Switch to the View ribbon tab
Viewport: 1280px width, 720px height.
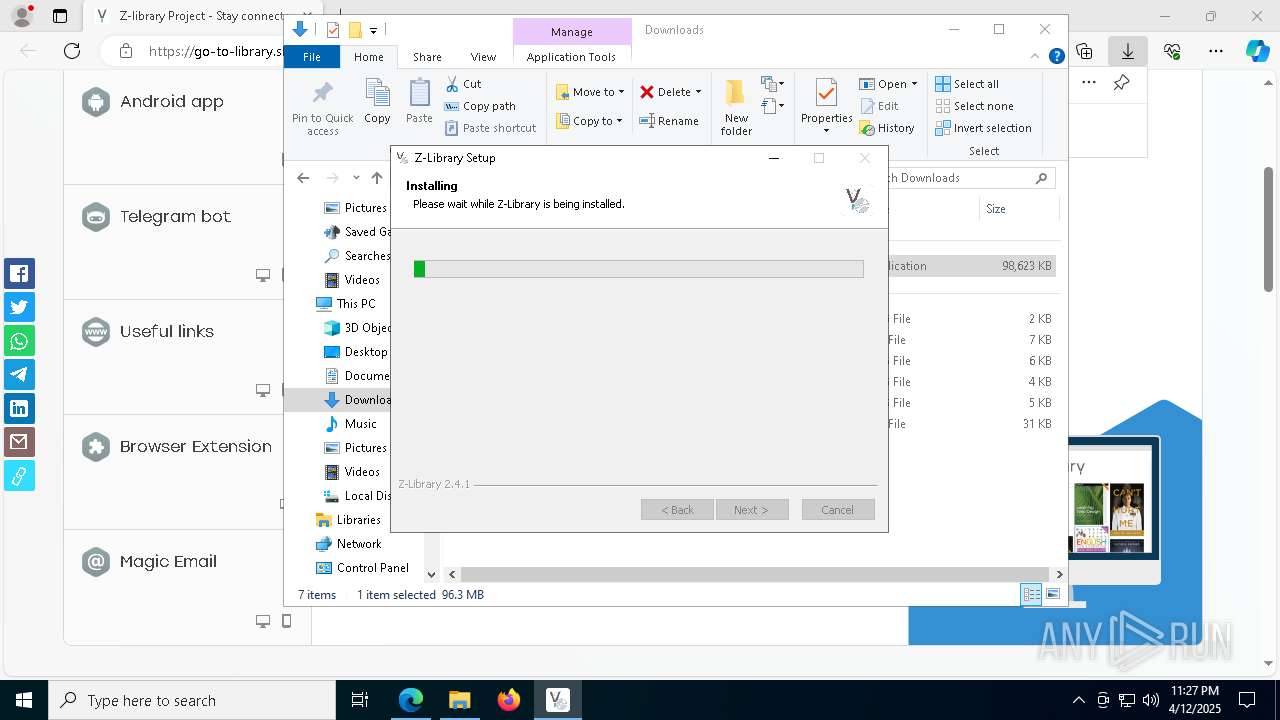[x=483, y=57]
